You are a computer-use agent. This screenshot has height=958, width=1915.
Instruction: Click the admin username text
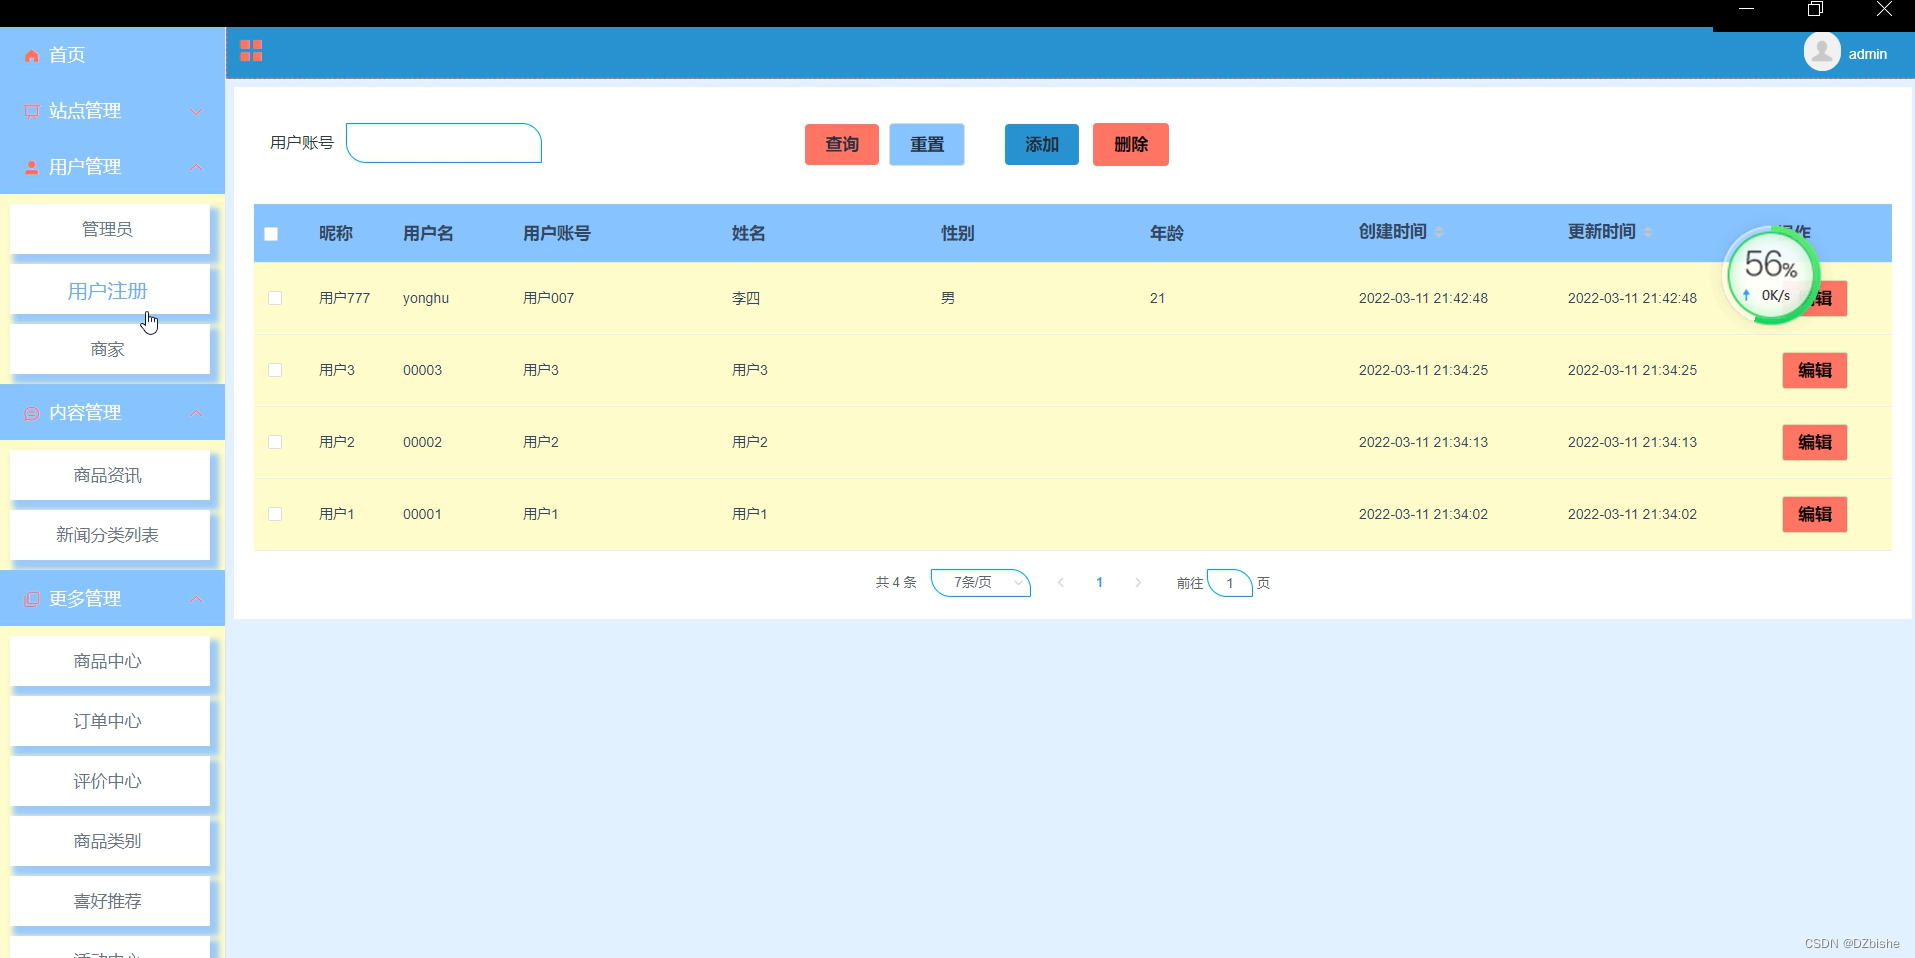pos(1867,54)
